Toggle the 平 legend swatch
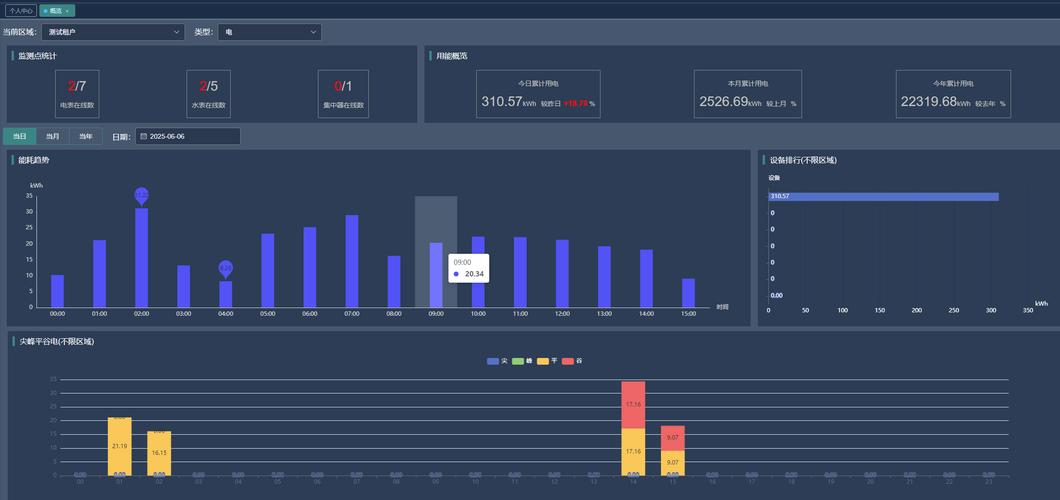The image size is (1060, 500). [543, 361]
